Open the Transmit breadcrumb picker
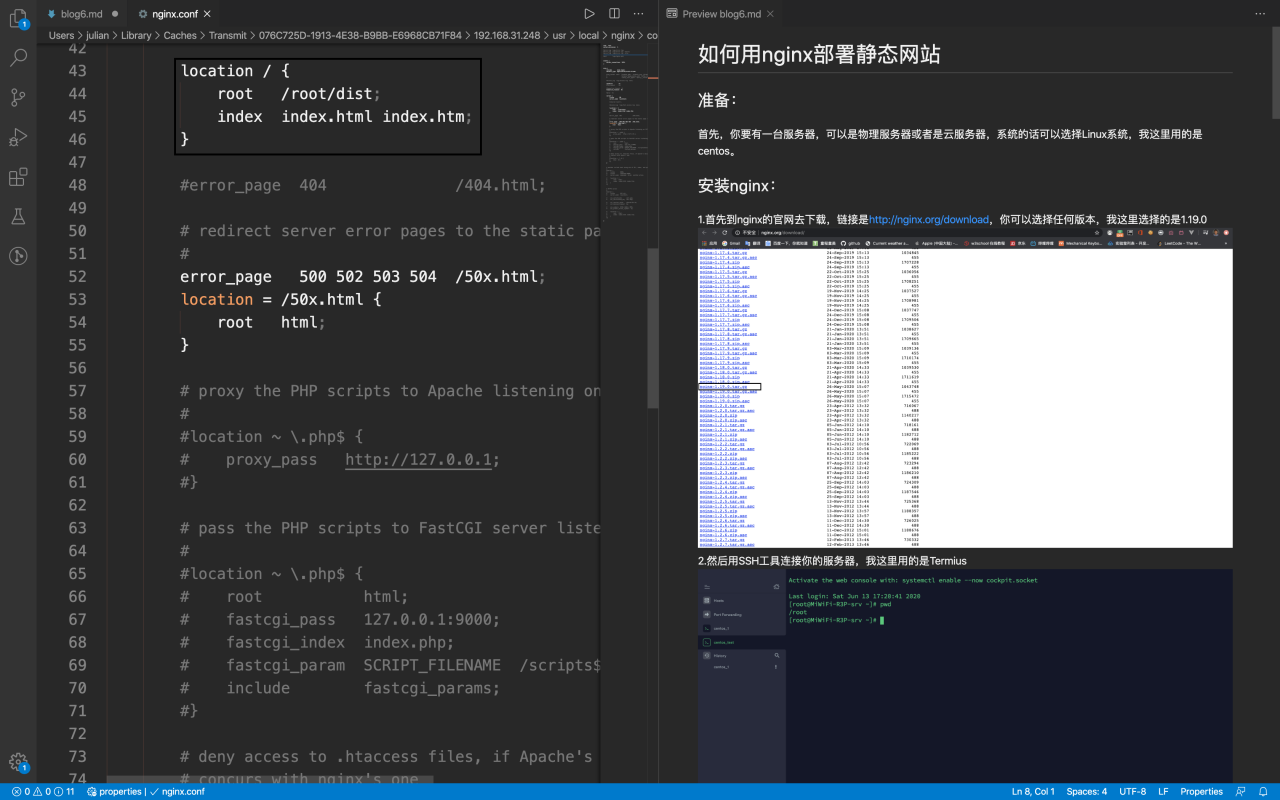 (x=229, y=35)
